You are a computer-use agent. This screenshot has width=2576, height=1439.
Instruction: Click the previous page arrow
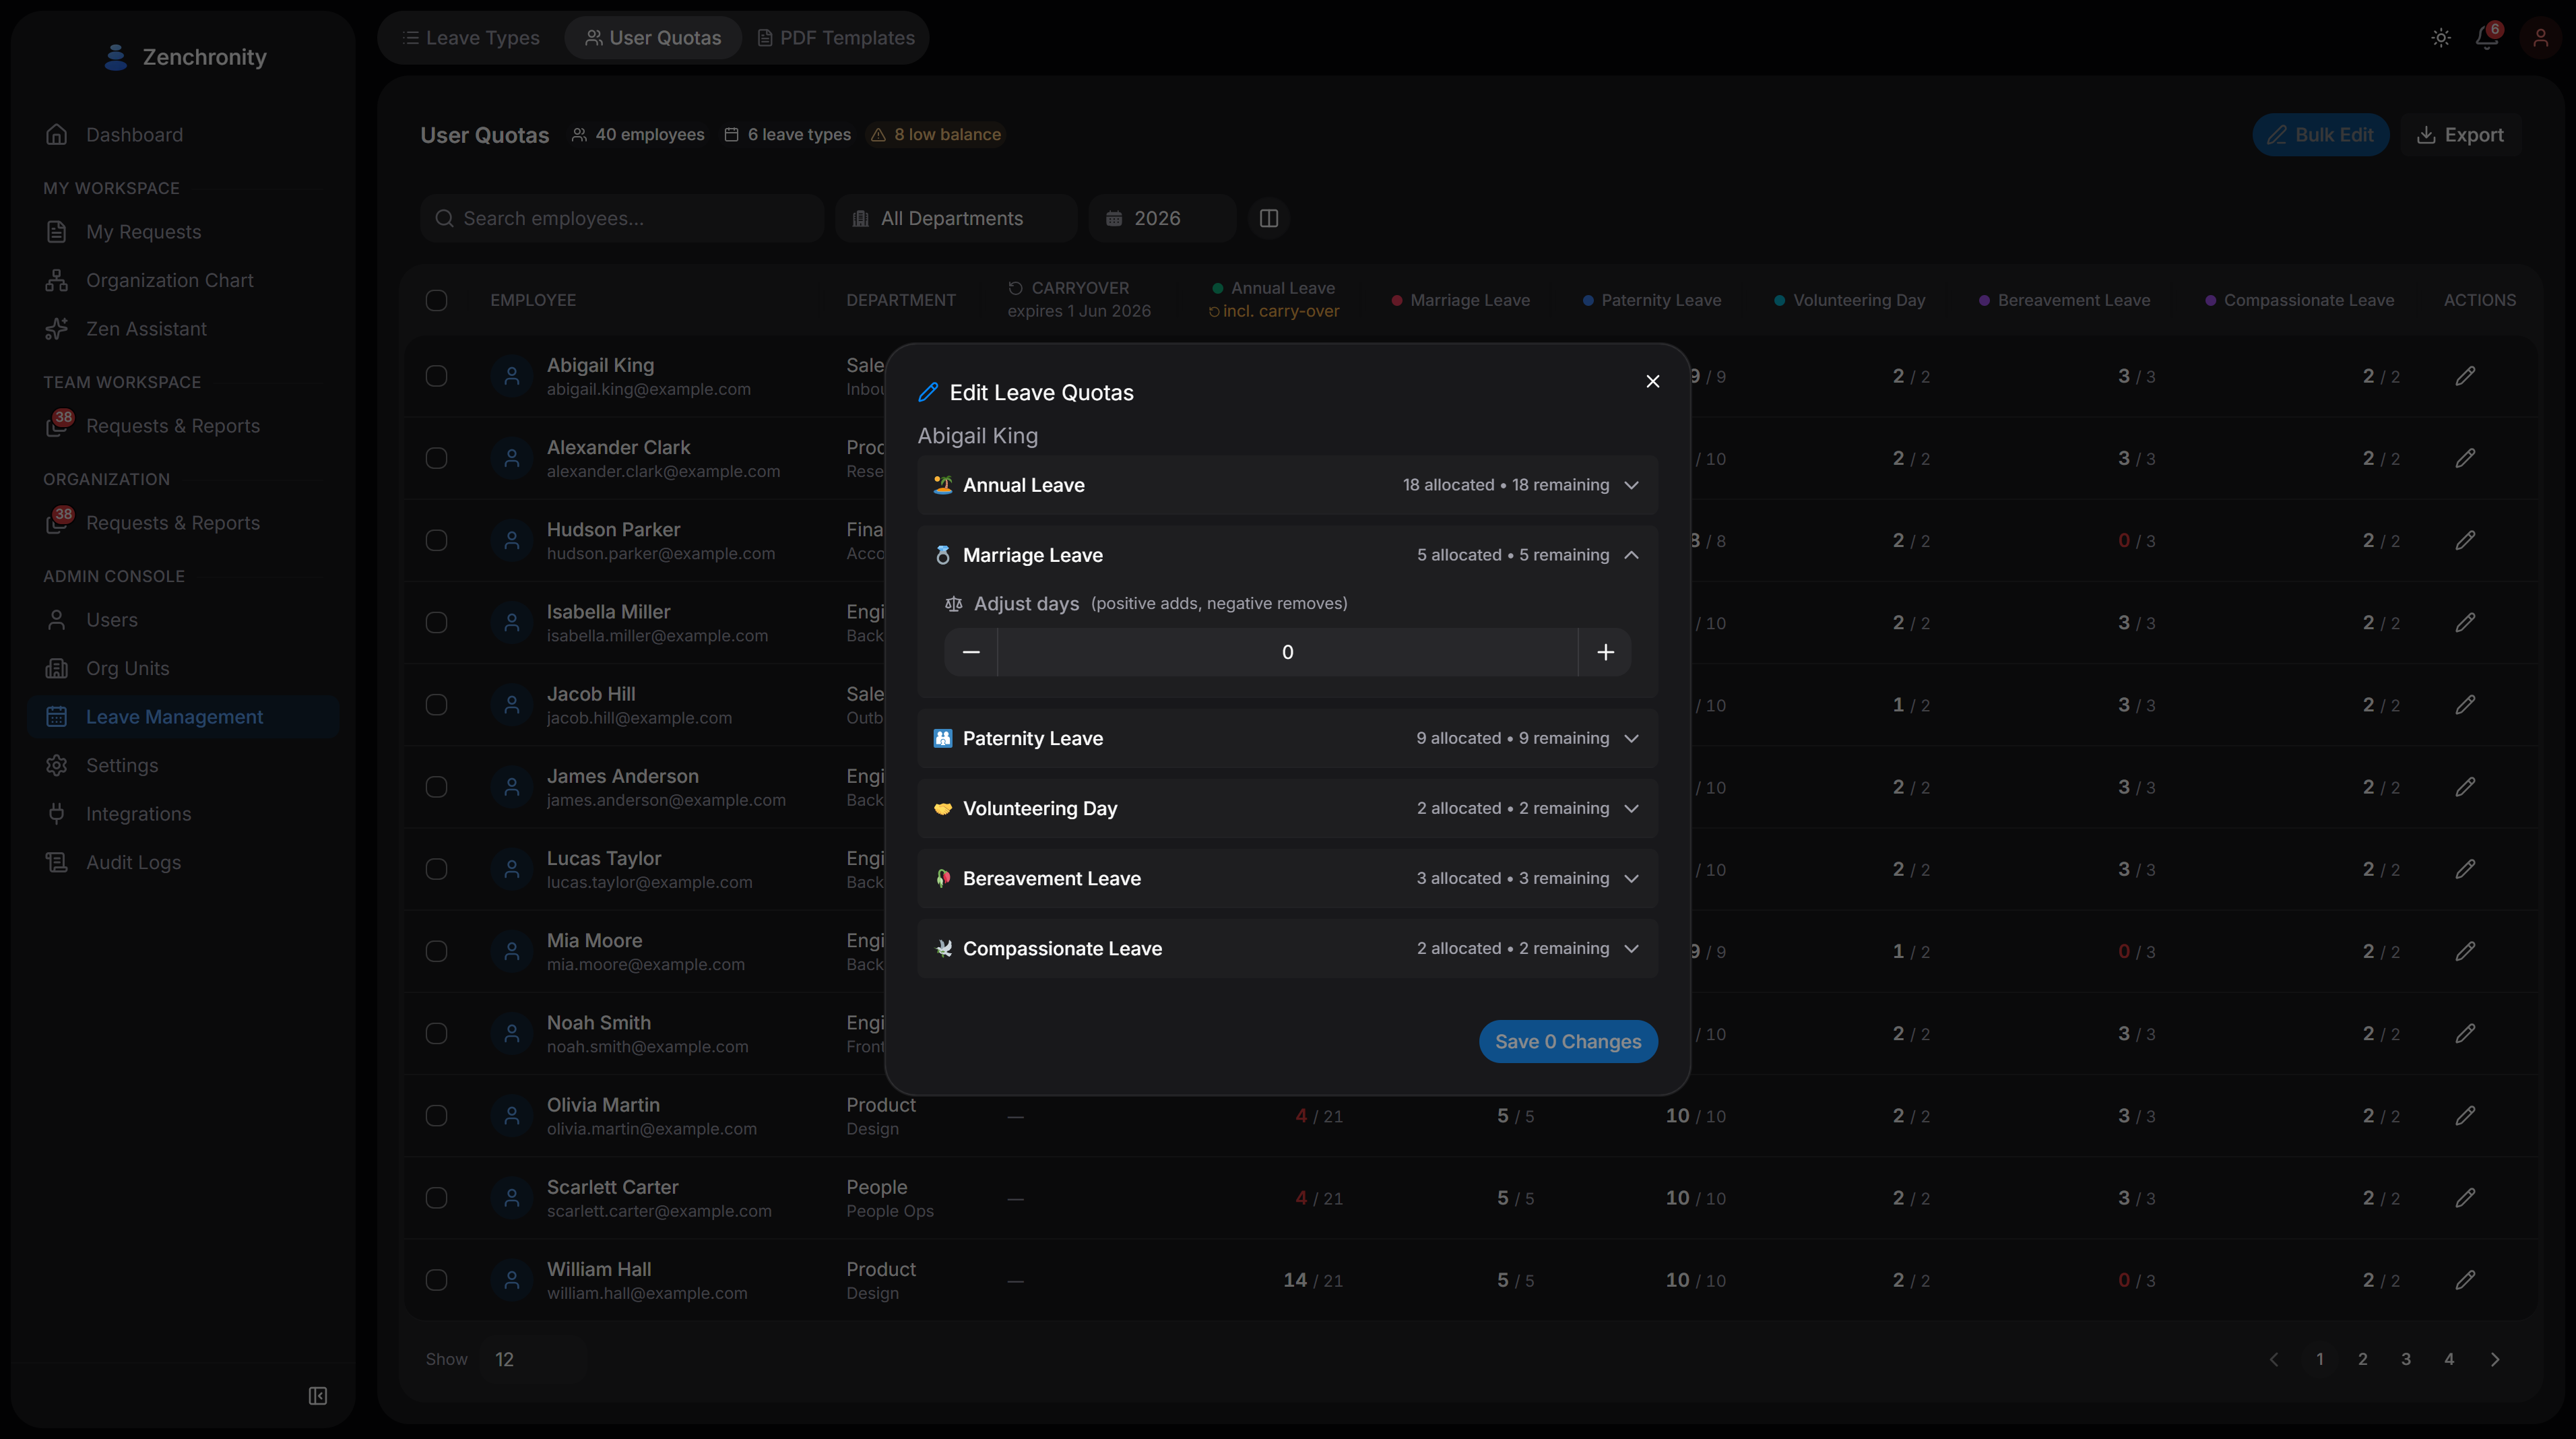point(2274,1359)
